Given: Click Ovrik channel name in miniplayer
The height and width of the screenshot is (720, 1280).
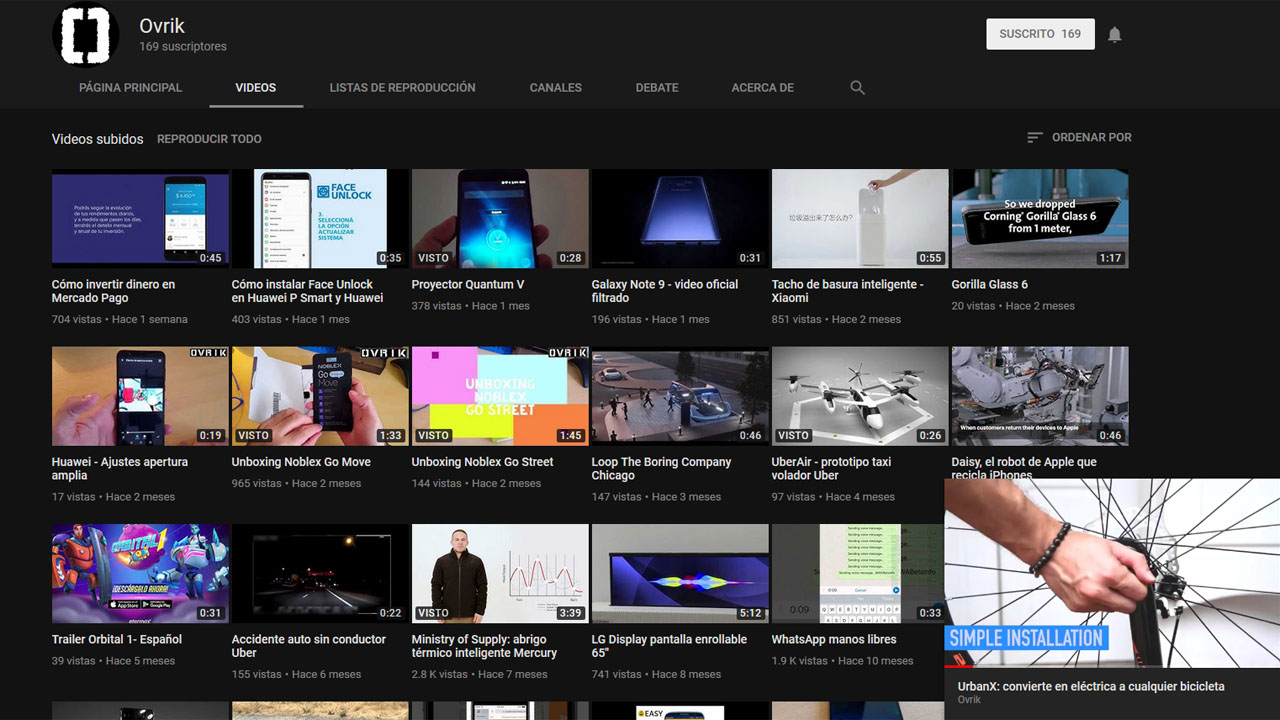Looking at the screenshot, I should click(x=969, y=700).
